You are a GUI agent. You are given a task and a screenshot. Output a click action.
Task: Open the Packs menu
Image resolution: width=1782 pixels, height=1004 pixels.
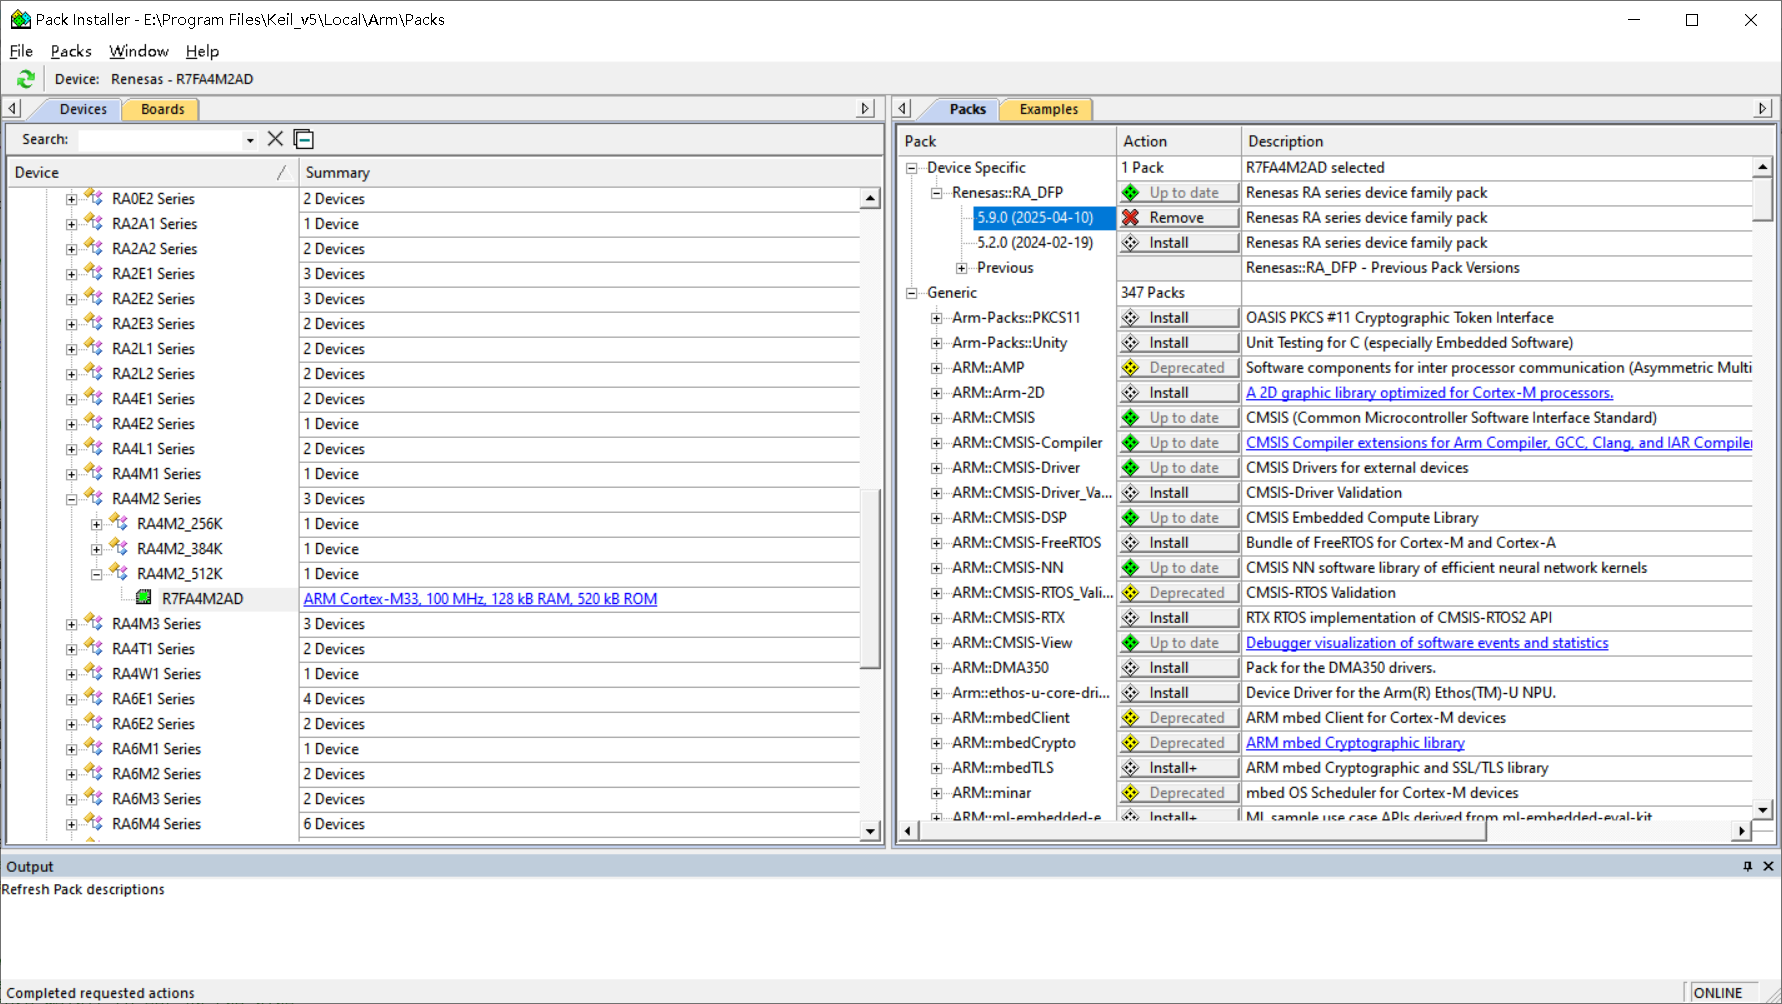pyautogui.click(x=71, y=51)
